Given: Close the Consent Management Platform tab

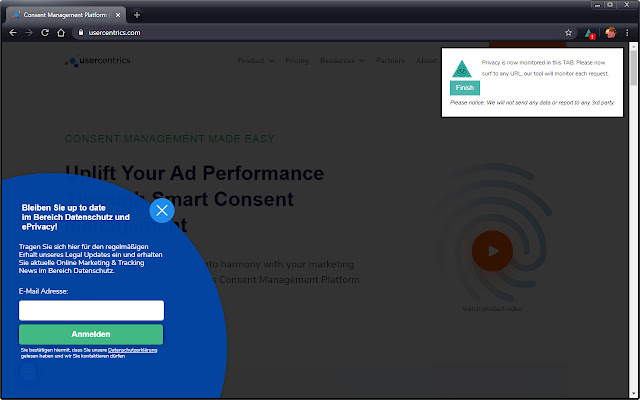Looking at the screenshot, I should coord(118,15).
